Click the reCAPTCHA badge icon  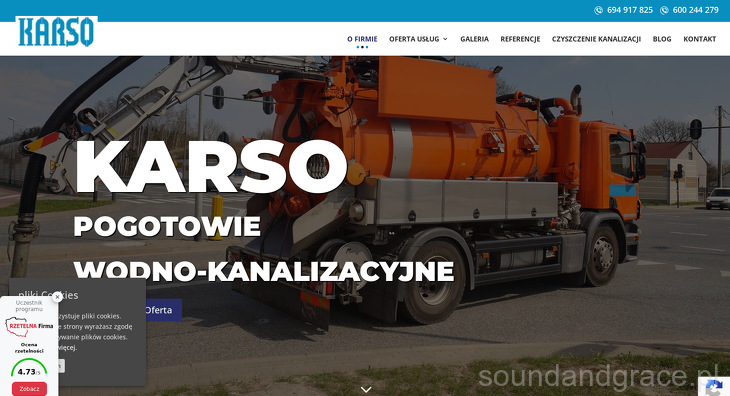coord(714,387)
